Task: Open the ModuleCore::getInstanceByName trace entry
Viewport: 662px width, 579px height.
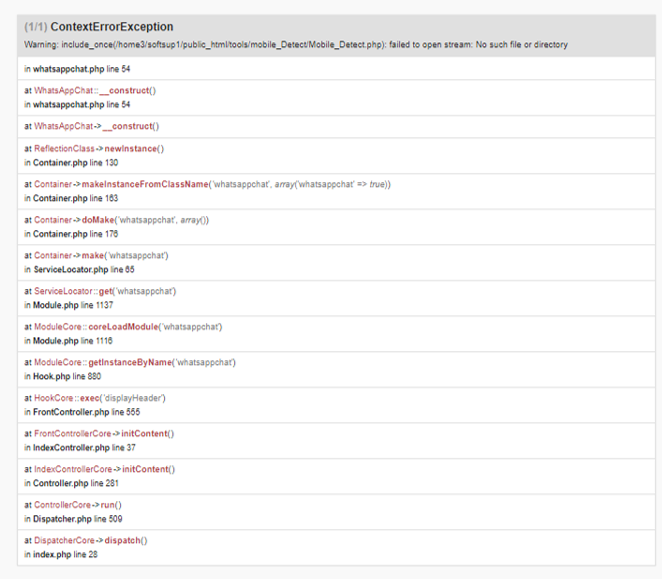Action: click(336, 369)
